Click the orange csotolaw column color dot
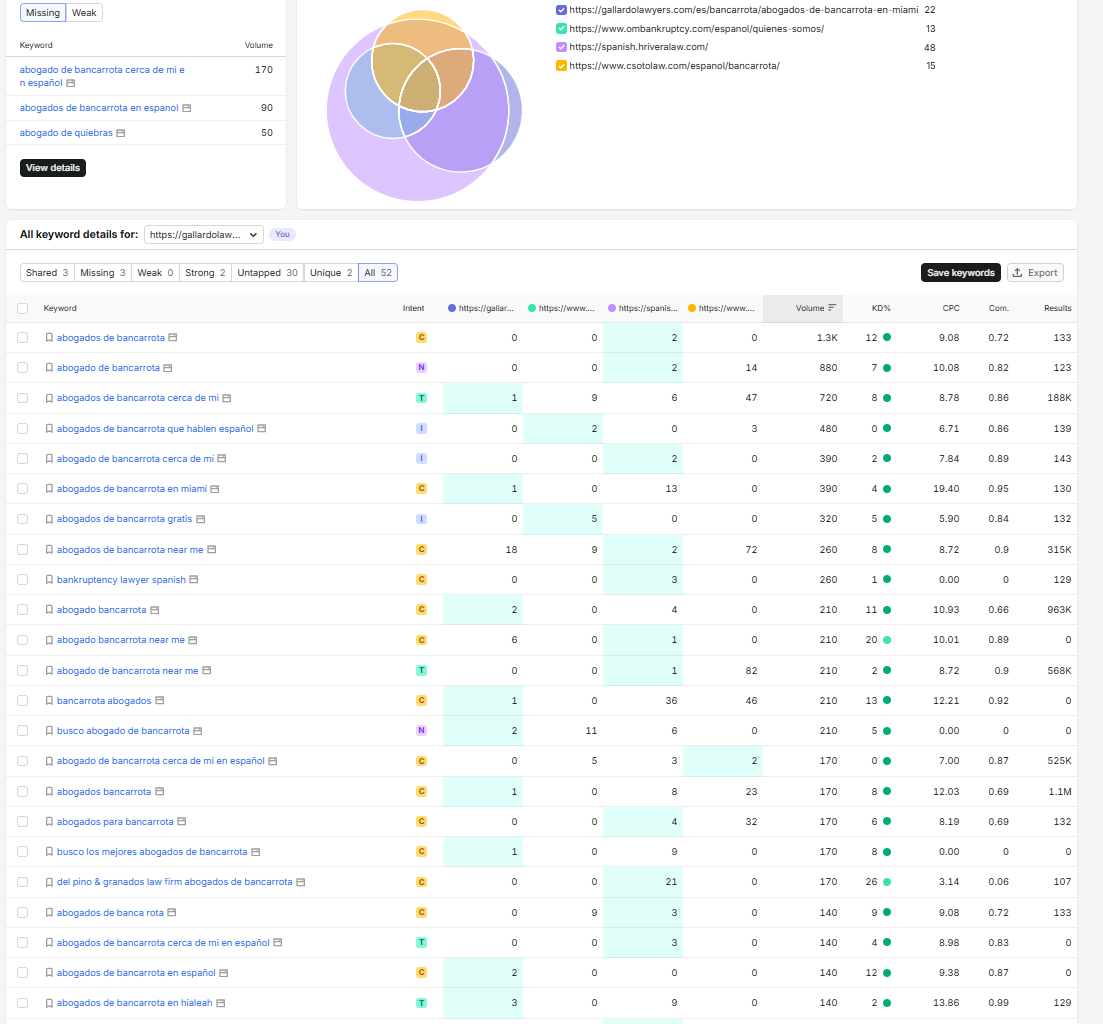 click(692, 308)
